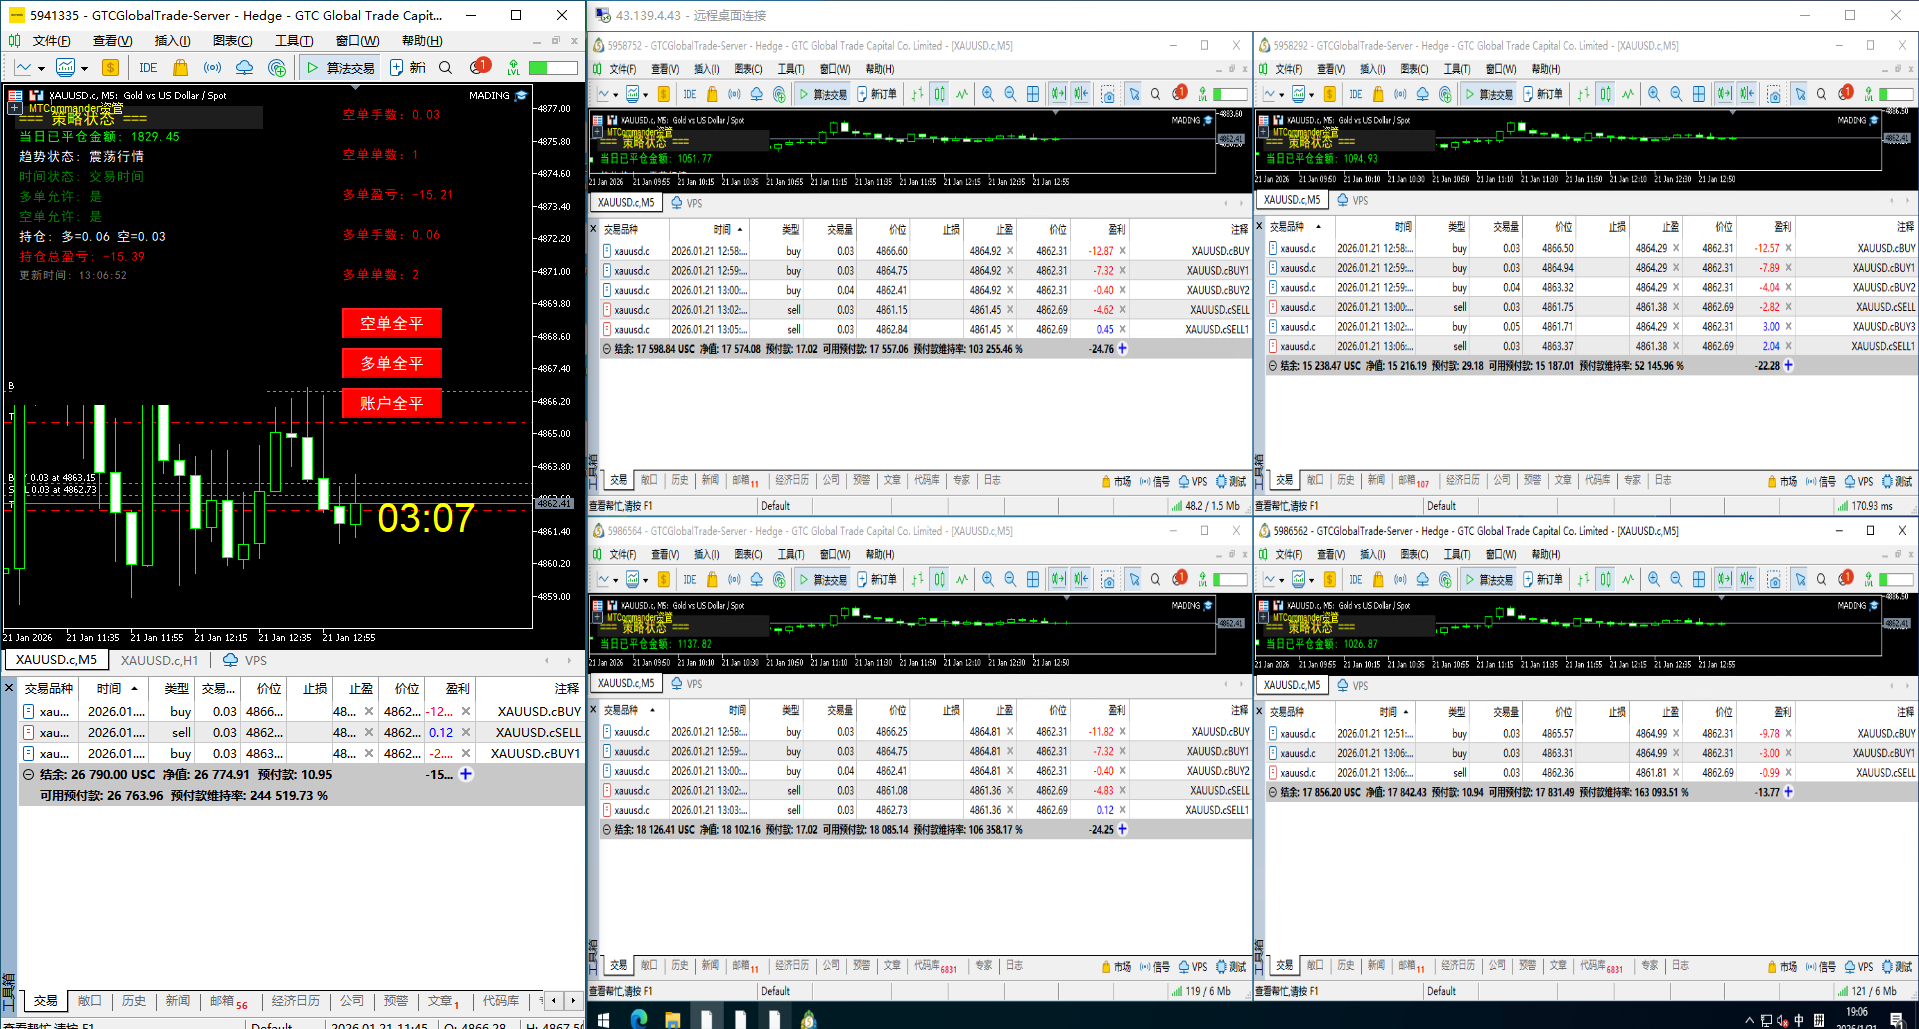The image size is (1919, 1029).
Task: Toggle Algo Trading (算法交易) in window 5986562
Action: click(1489, 579)
